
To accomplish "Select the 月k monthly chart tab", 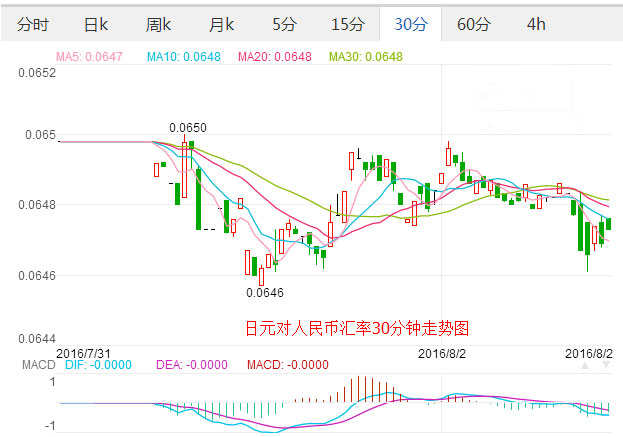I will click(221, 25).
